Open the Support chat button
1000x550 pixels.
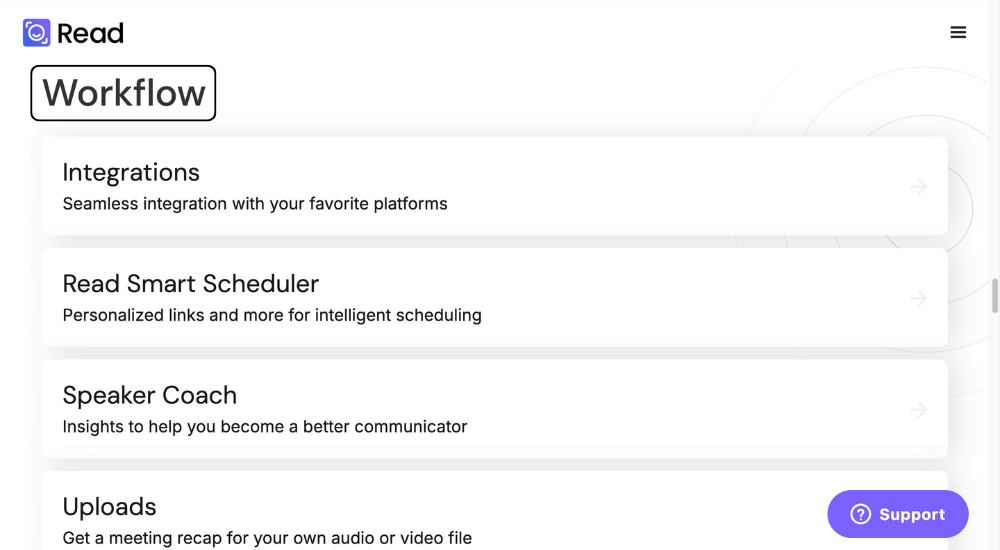(x=898, y=514)
